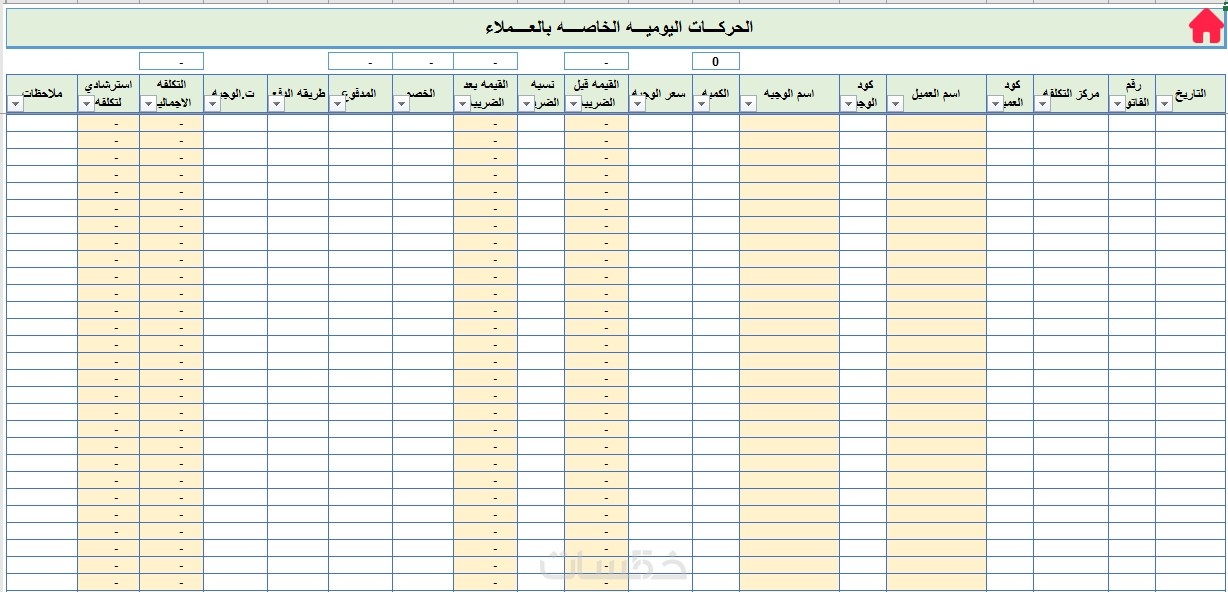Select the summary cell above المدفوع column
Image resolution: width=1228 pixels, height=592 pixels.
coord(360,61)
